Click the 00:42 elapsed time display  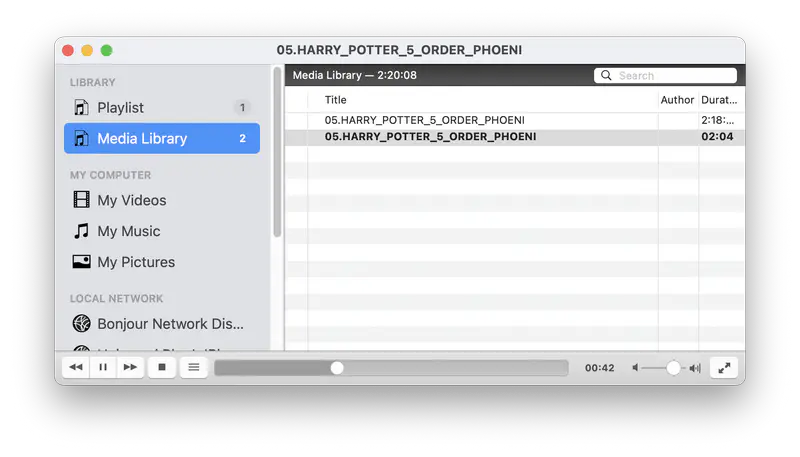click(599, 368)
